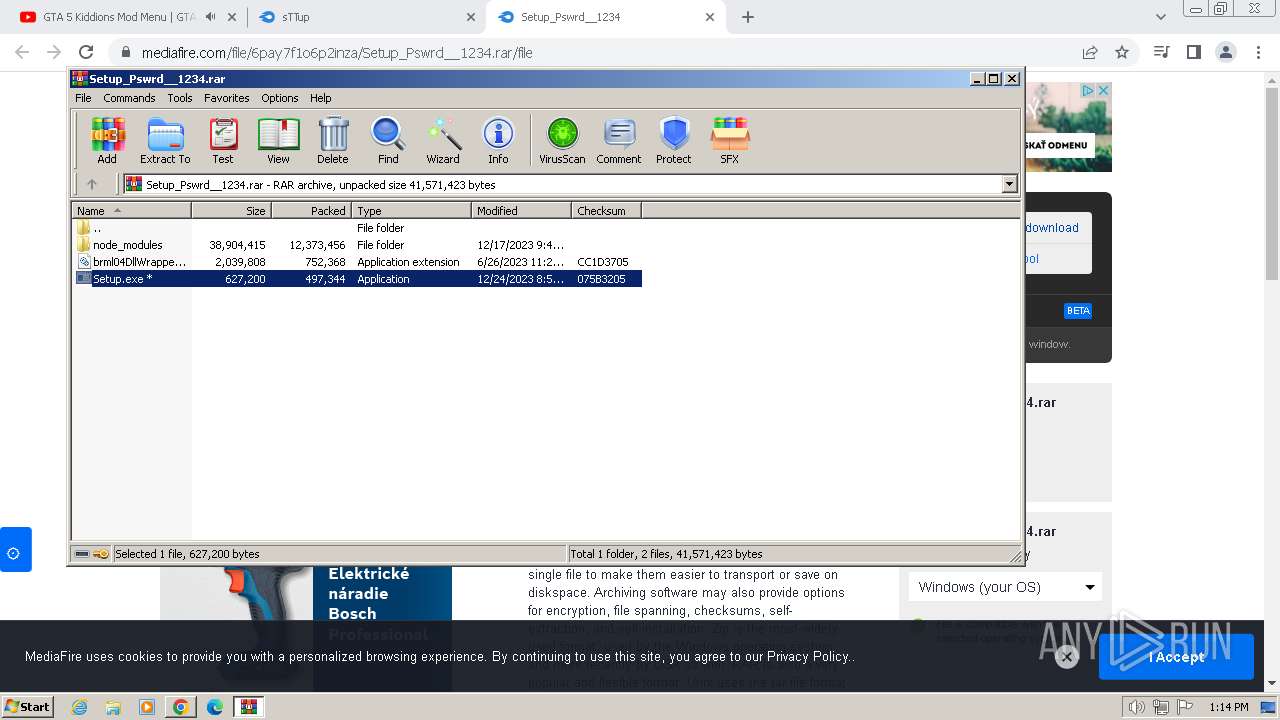Reload the MediaFire page
This screenshot has width=1280, height=720.
pyautogui.click(x=86, y=52)
